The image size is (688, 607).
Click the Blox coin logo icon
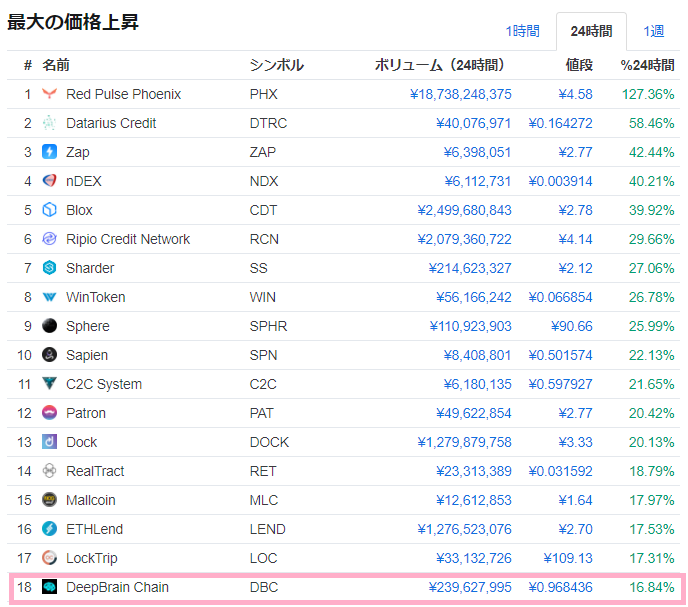50,210
